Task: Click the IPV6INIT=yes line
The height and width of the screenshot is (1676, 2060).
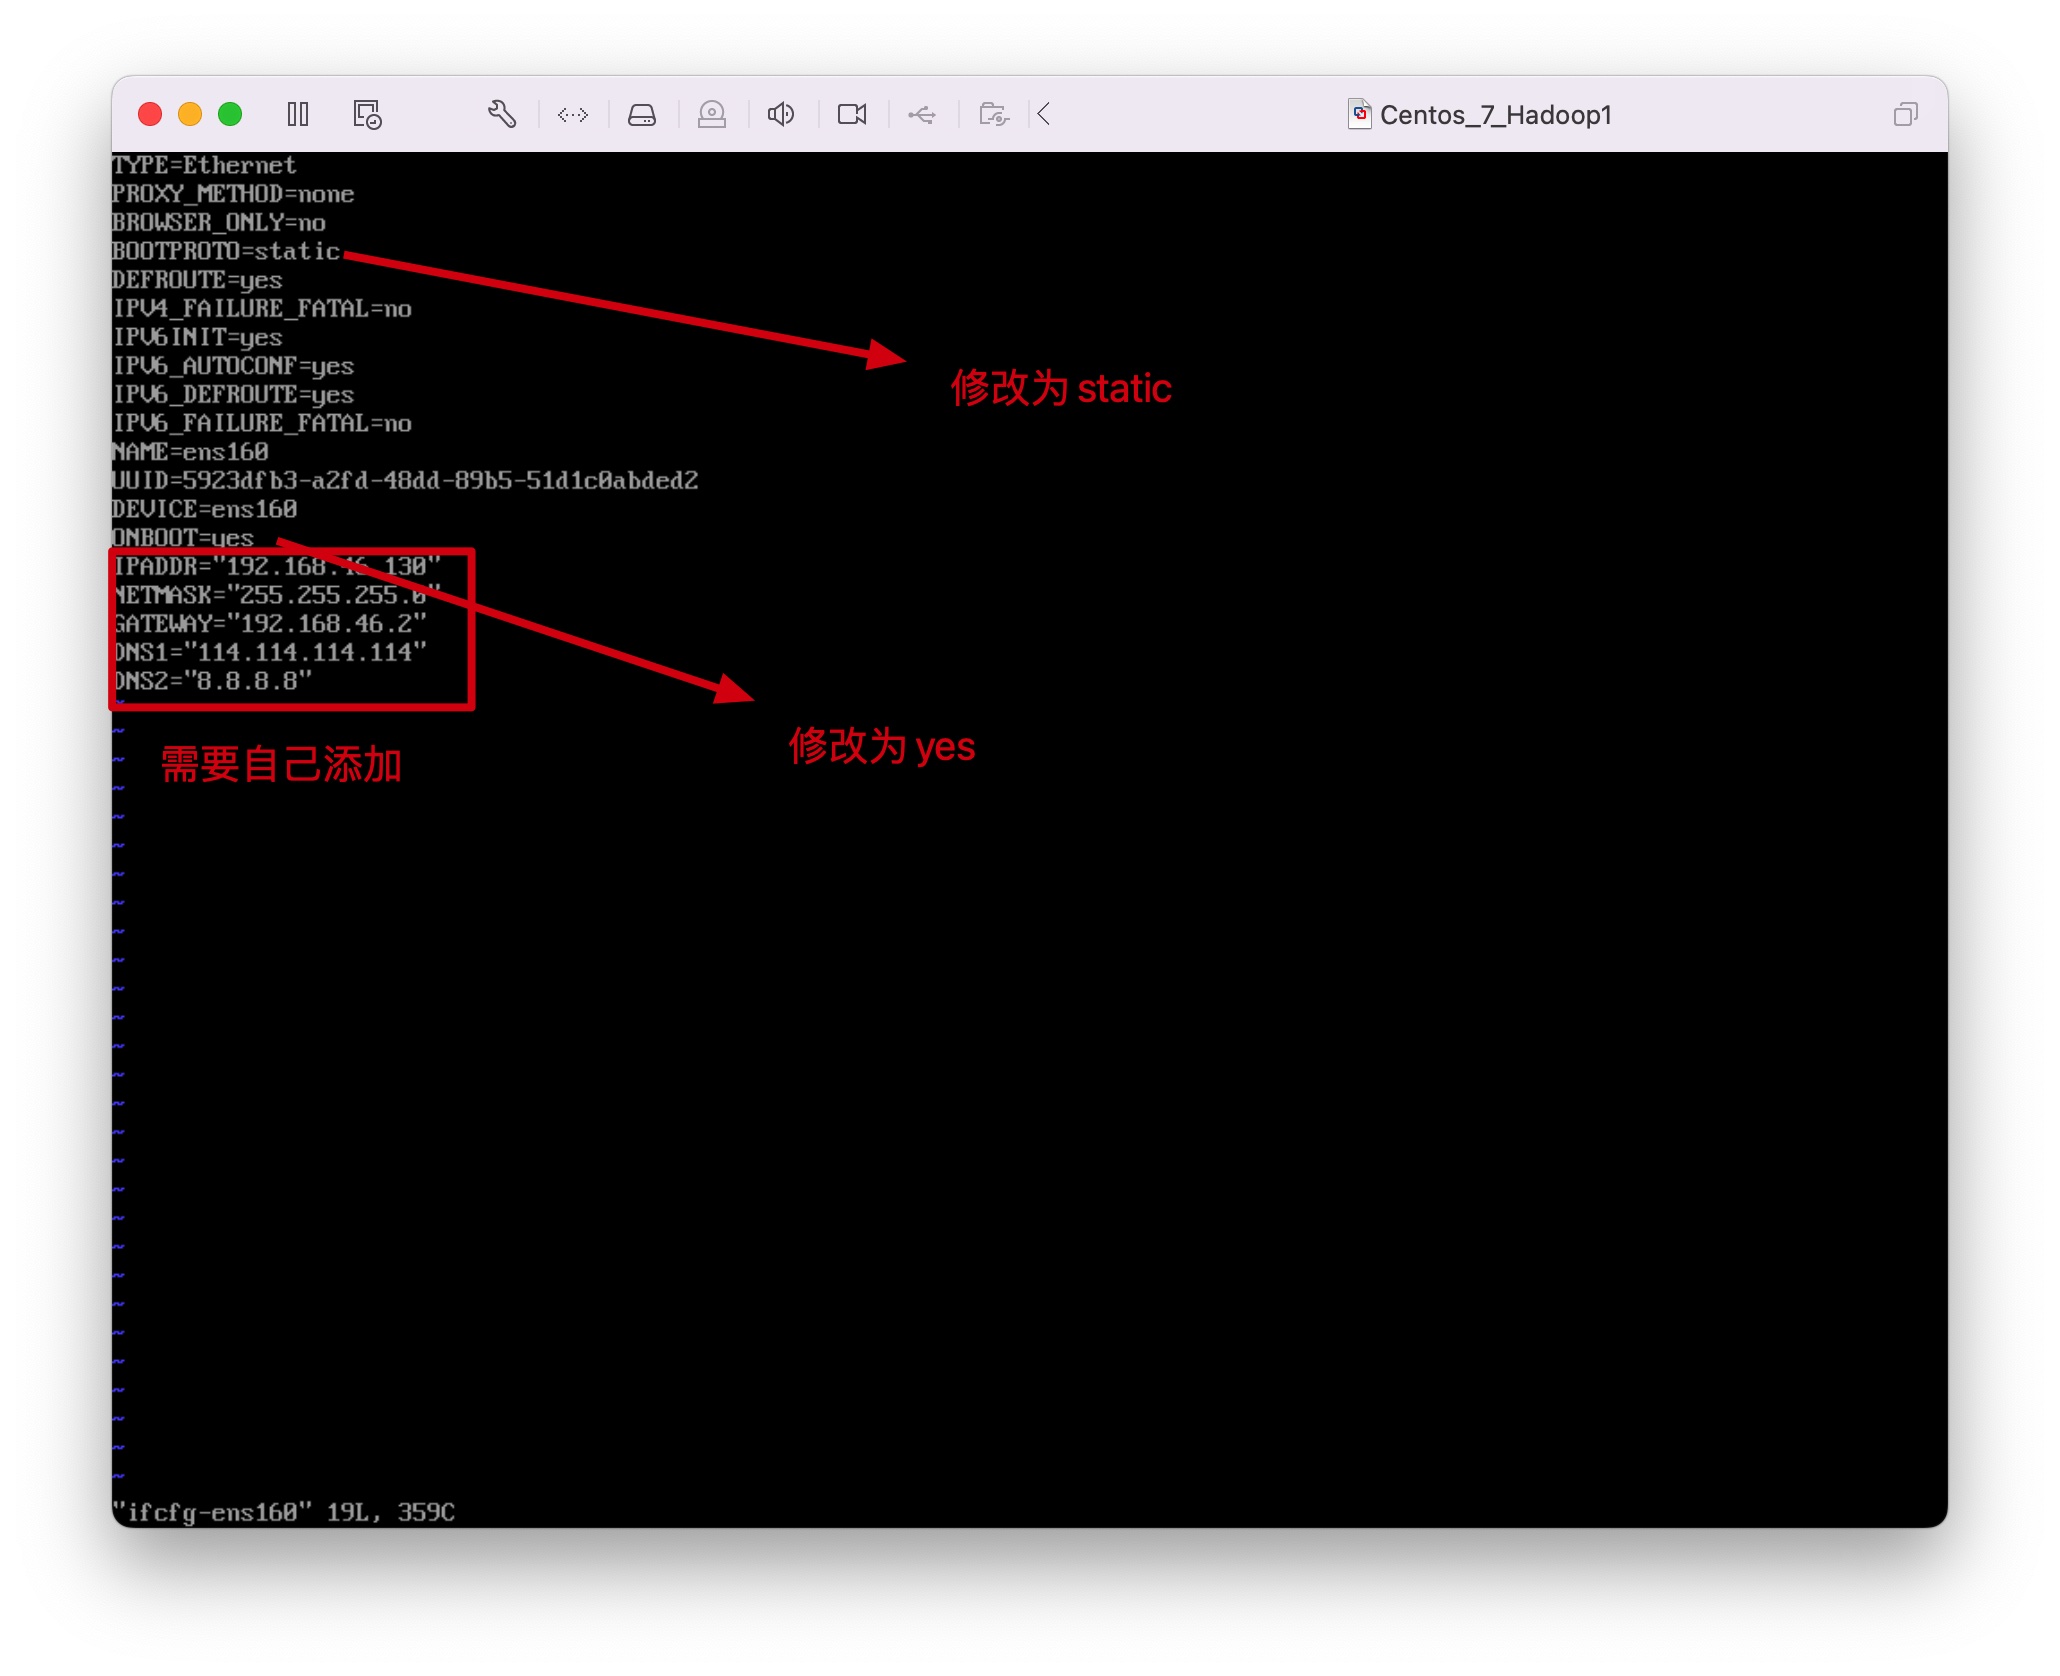Action: click(197, 338)
